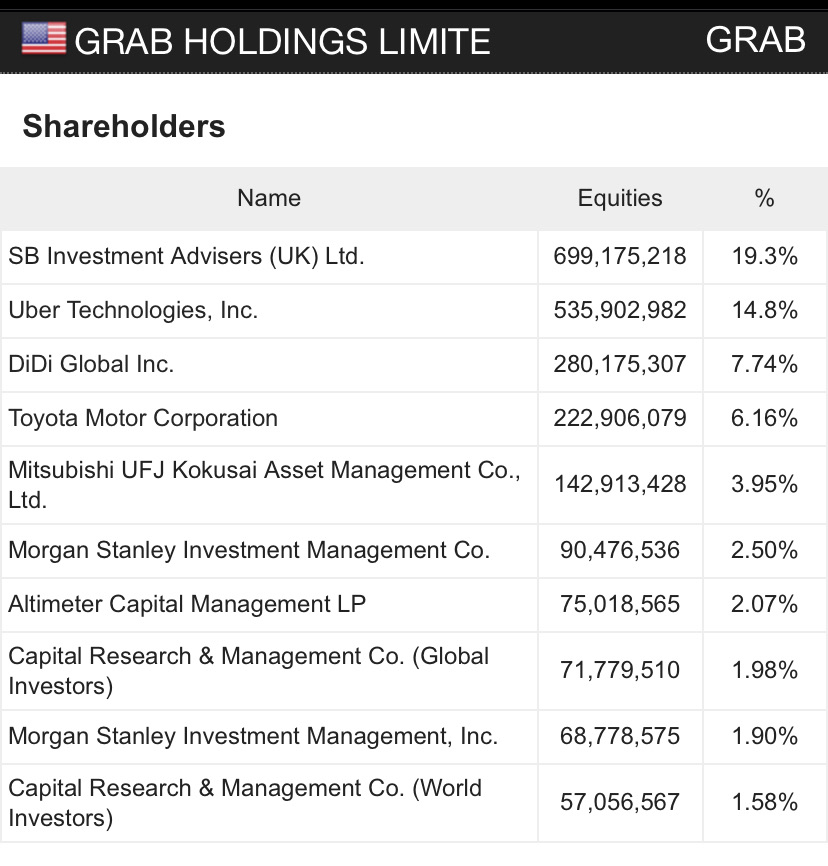Open the GRAB HOLDINGS LIMITE title
The image size is (828, 866).
tap(282, 41)
